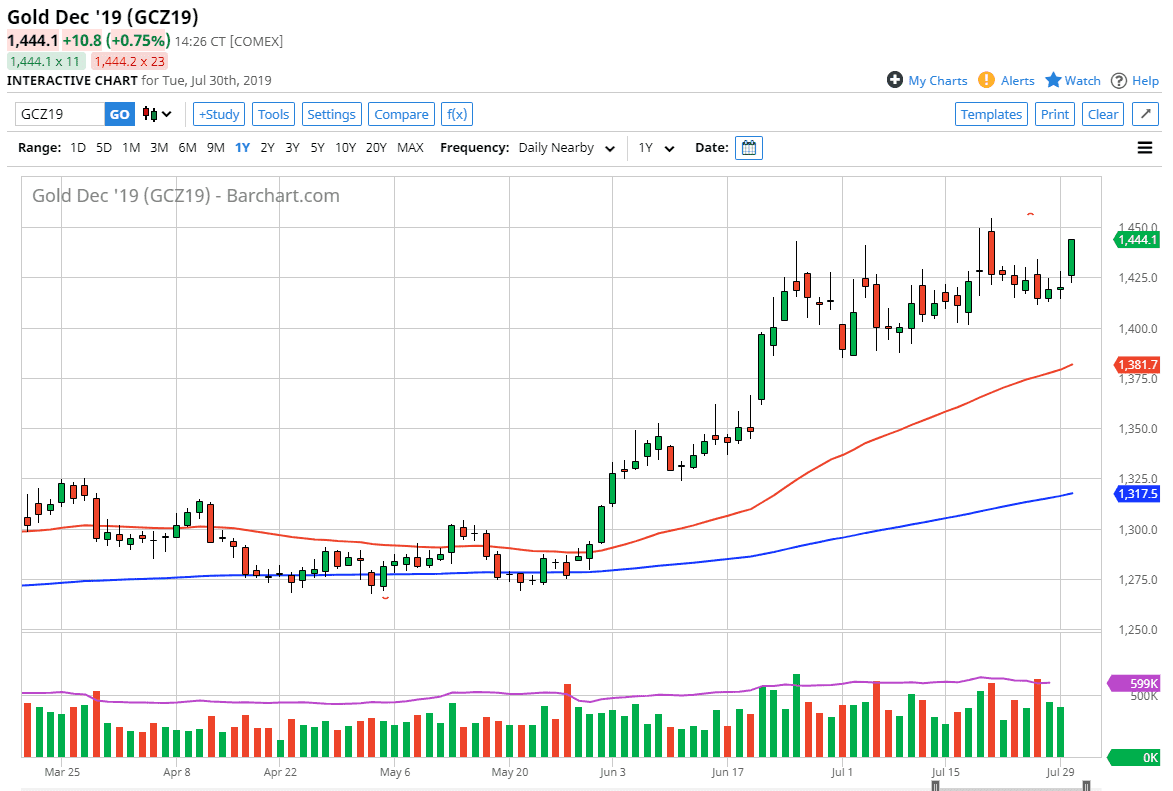Grab the right timeline range slider handle
This screenshot has height=791, width=1173.
(x=1086, y=786)
